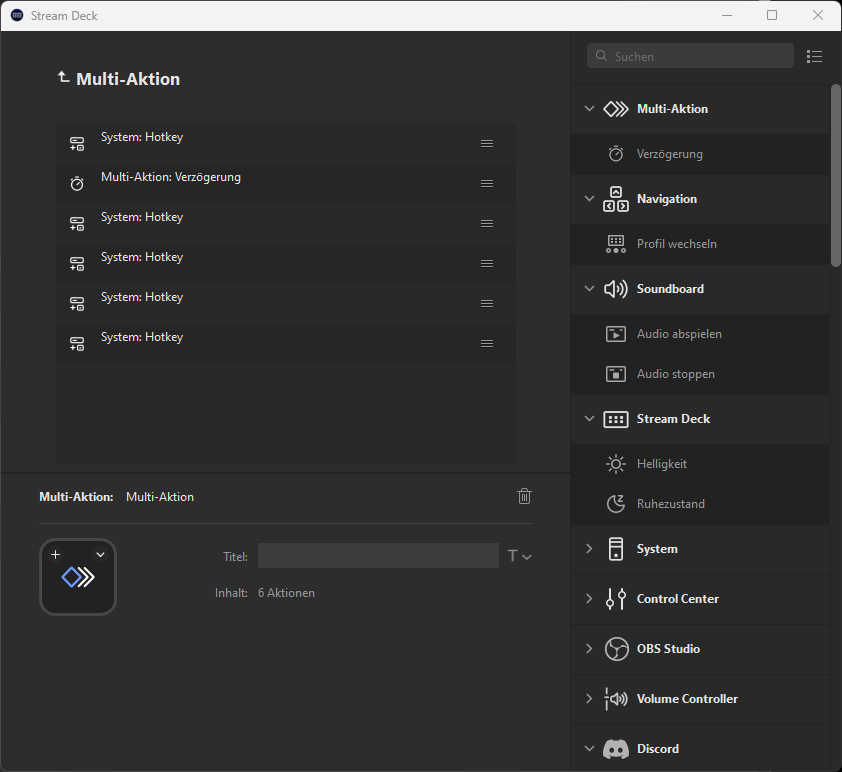Image resolution: width=842 pixels, height=772 pixels.
Task: Select the Profil wechseln action
Action: point(676,244)
